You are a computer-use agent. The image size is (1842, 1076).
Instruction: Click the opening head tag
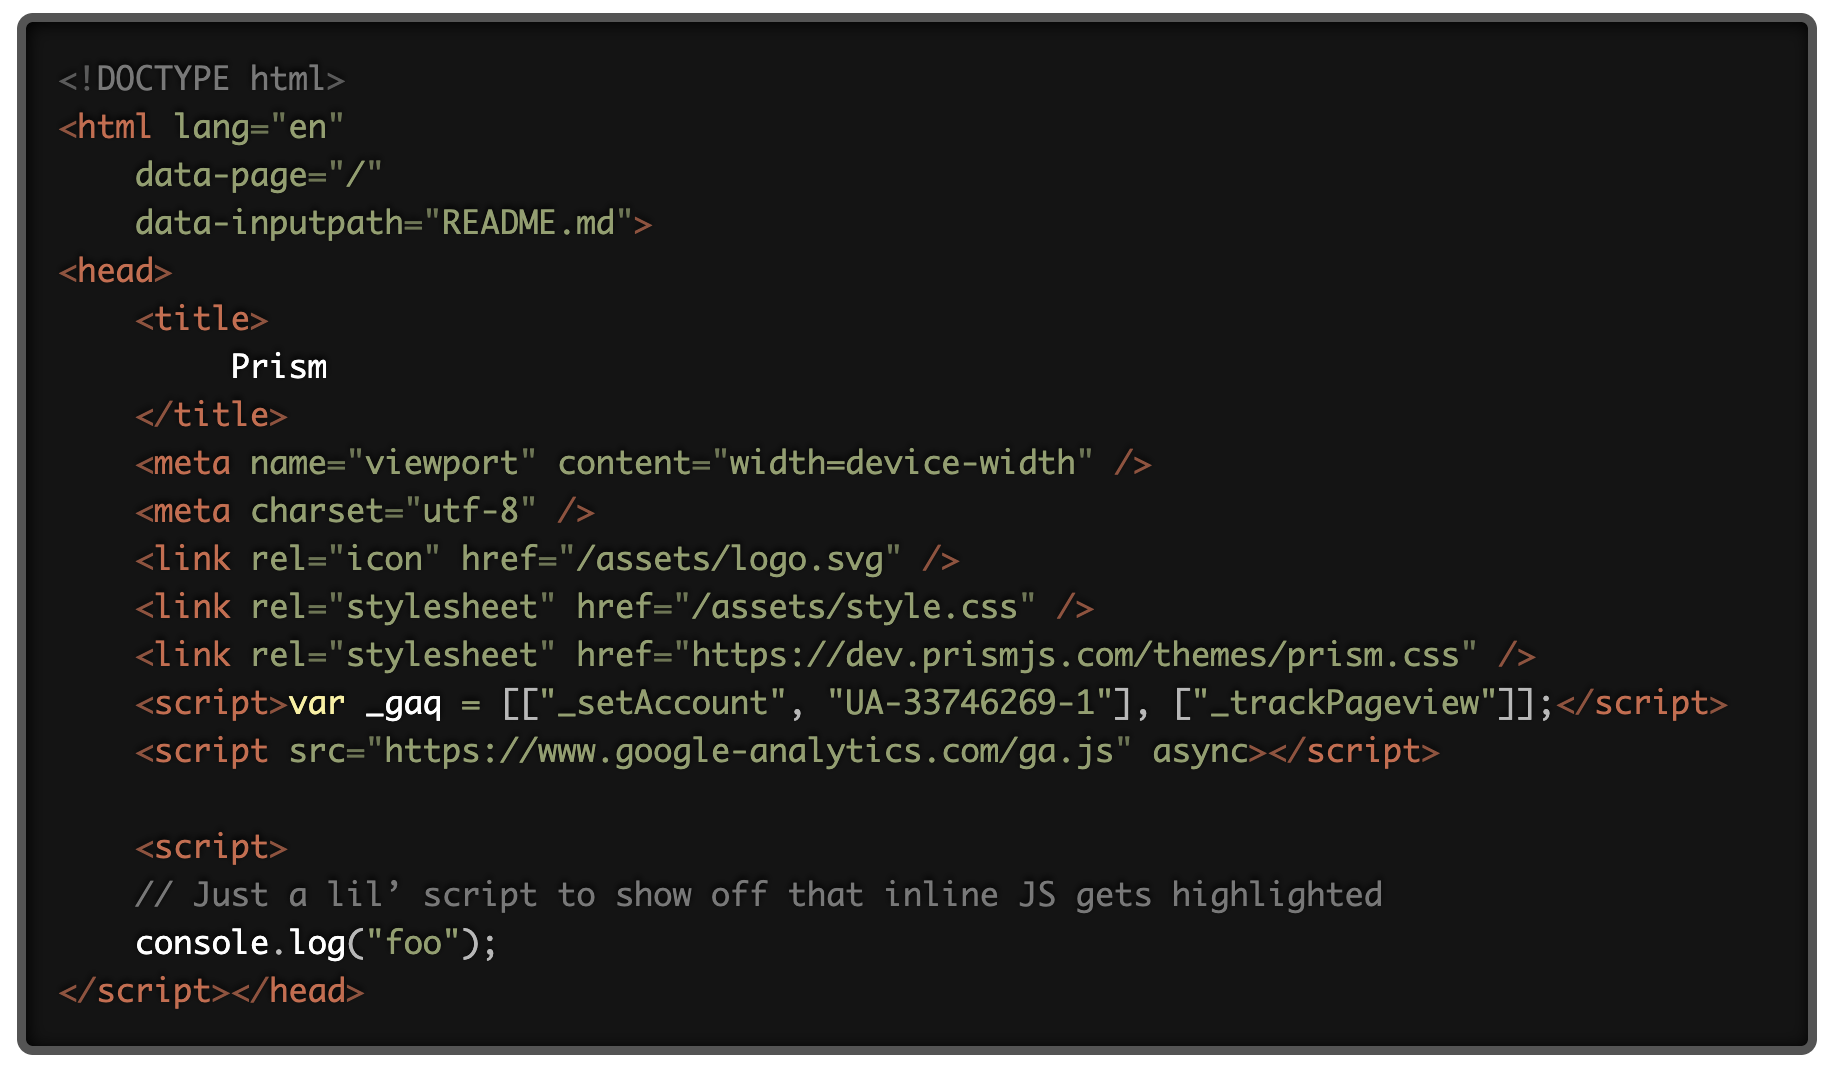click(x=115, y=271)
